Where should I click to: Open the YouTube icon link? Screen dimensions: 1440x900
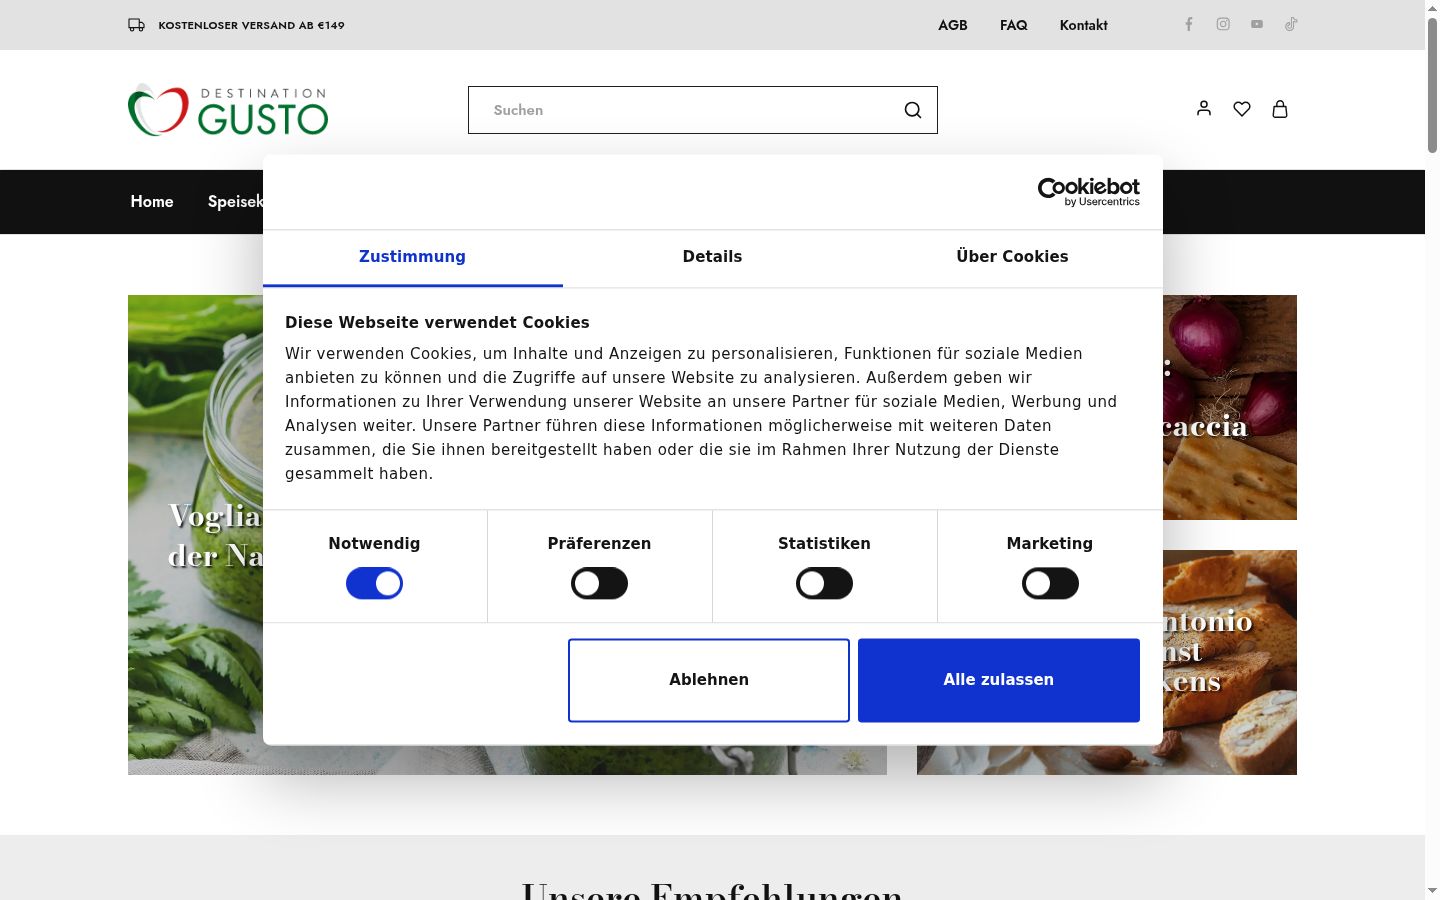click(1257, 24)
